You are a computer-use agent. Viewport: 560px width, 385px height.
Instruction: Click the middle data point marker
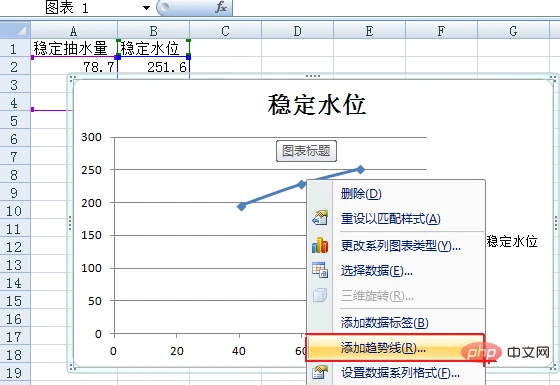pos(302,185)
